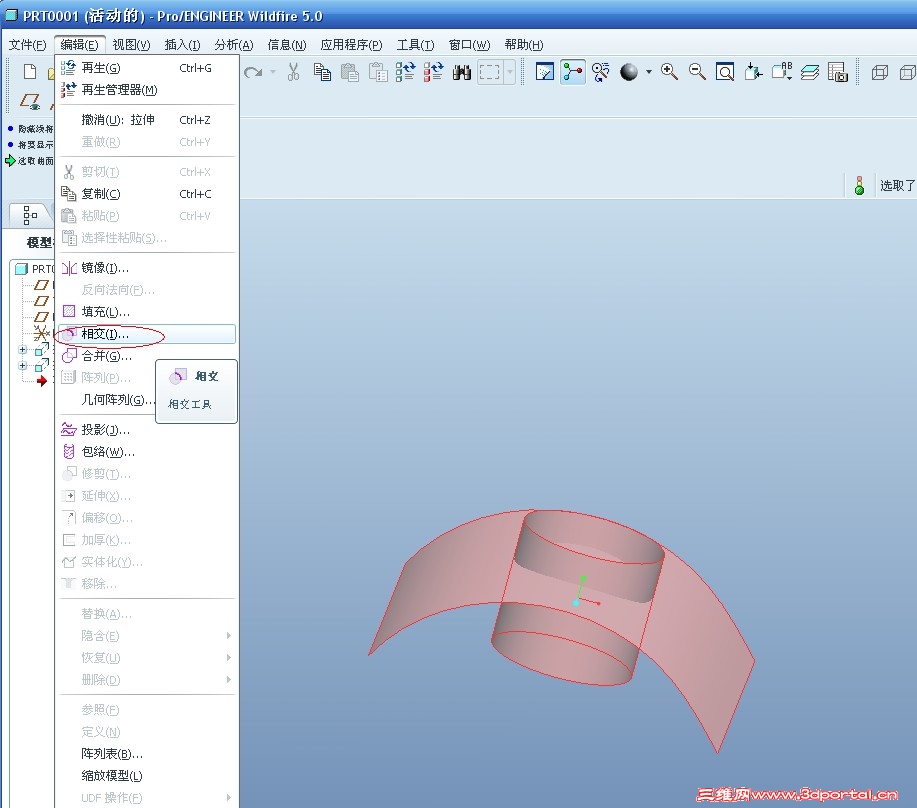Choose 再生(G) from the edit menu
The image size is (917, 808).
(147, 68)
